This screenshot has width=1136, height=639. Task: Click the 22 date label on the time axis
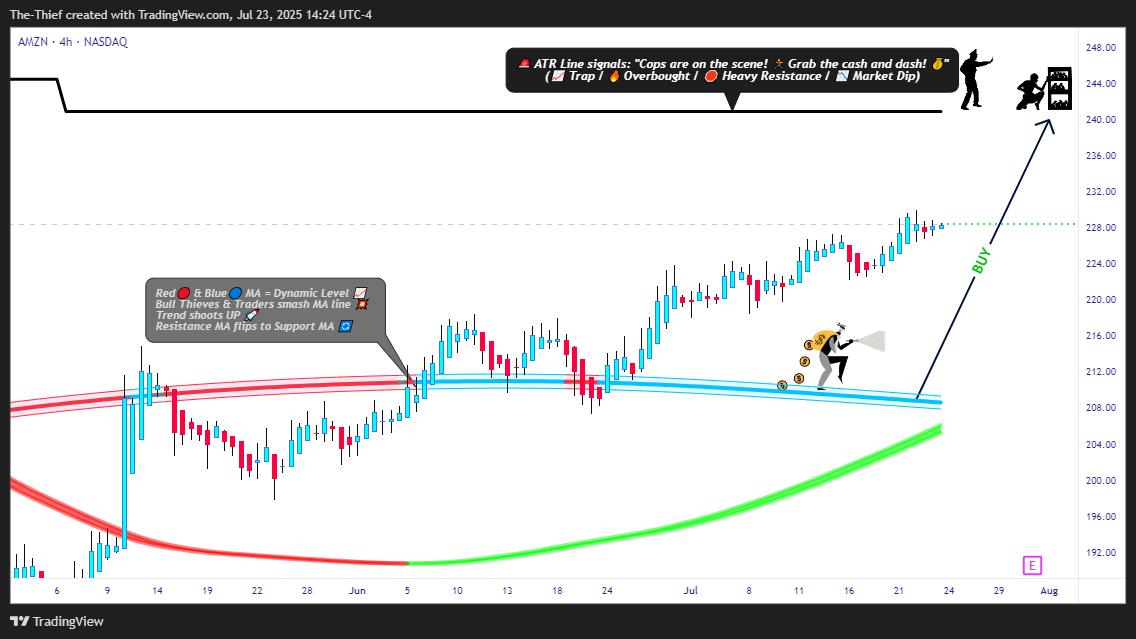point(257,590)
